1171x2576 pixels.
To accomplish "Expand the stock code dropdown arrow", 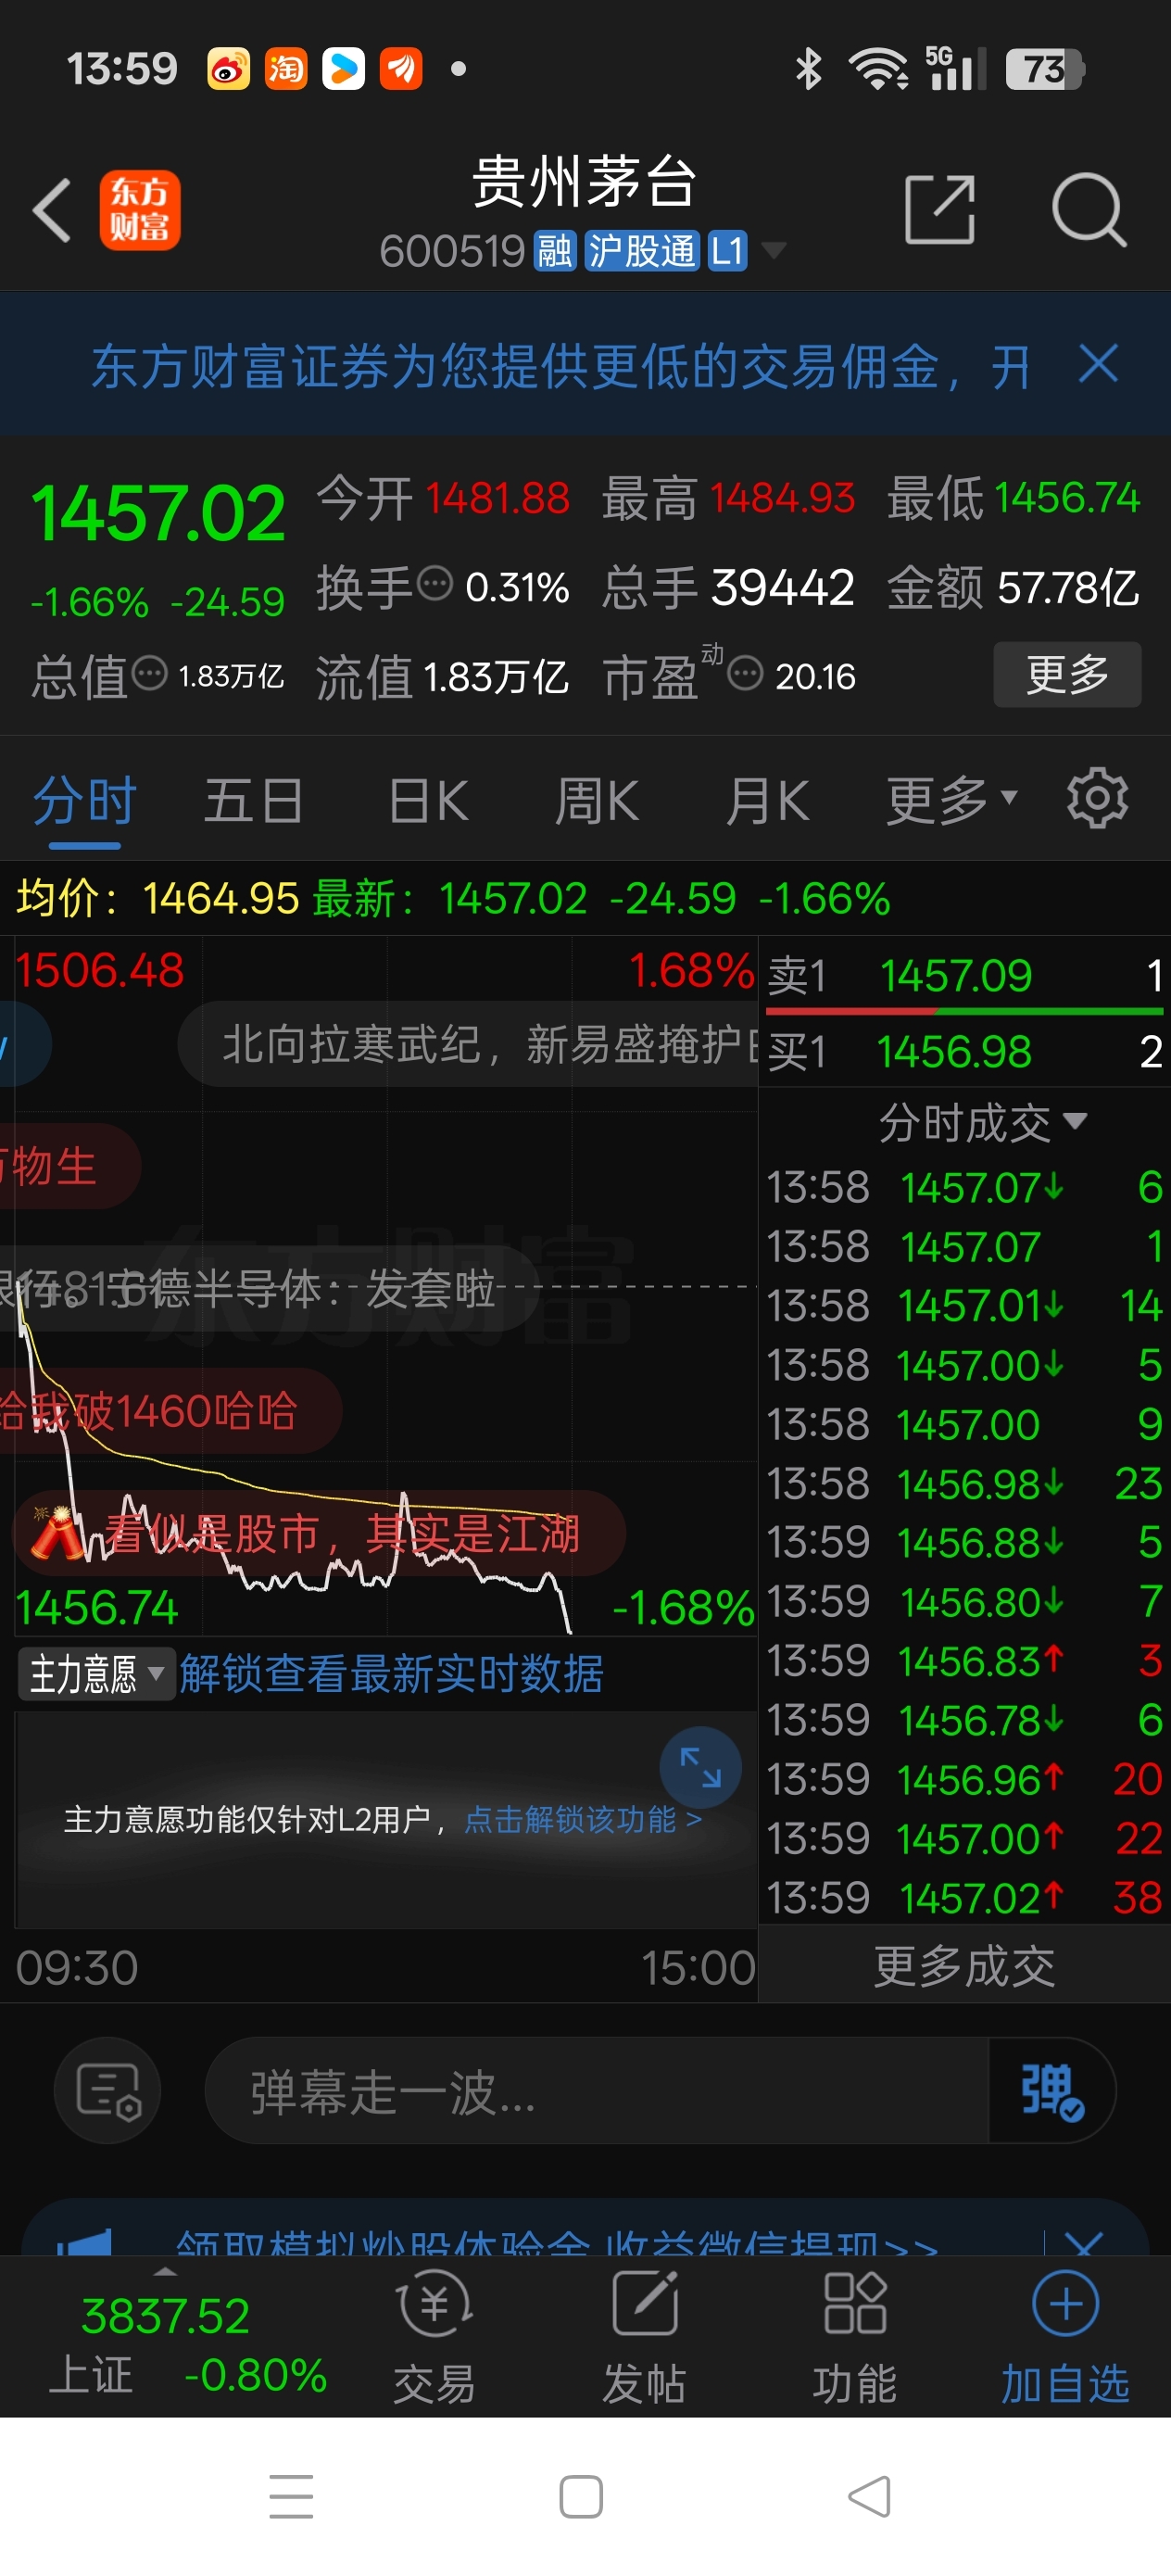I will click(773, 250).
